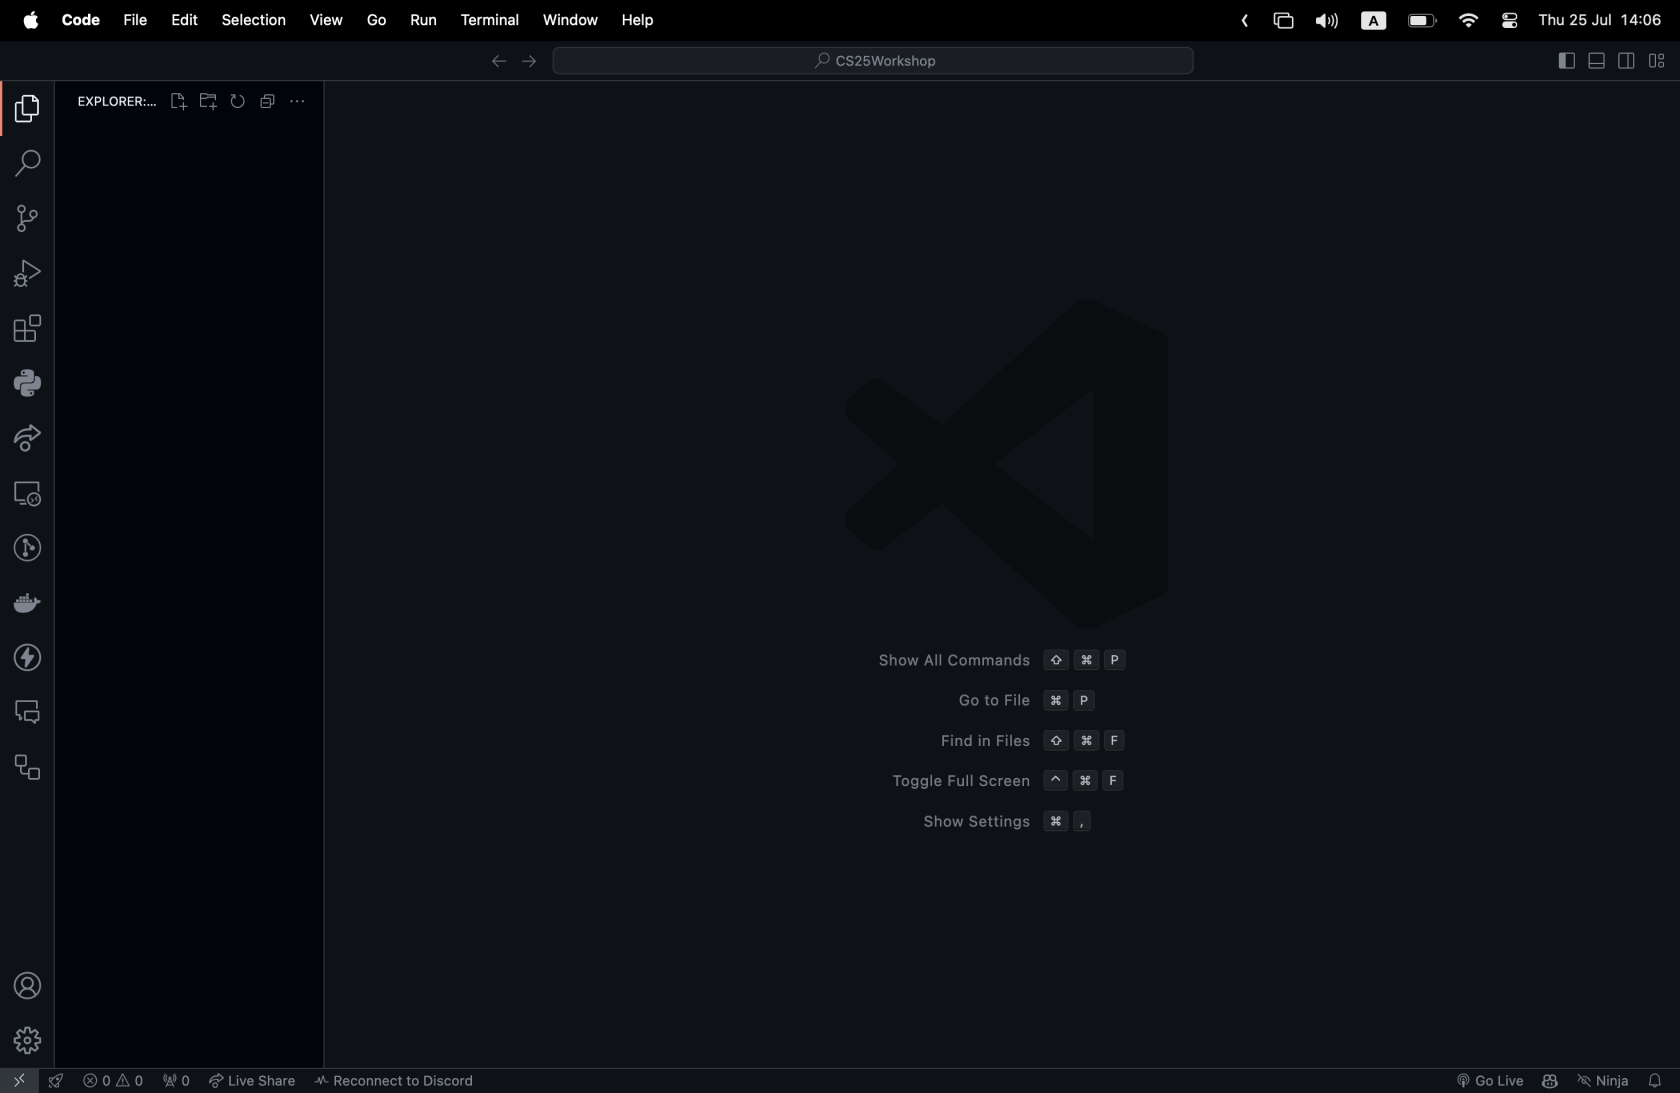The width and height of the screenshot is (1680, 1093).
Task: Click the input source A icon
Action: [x=1374, y=21]
